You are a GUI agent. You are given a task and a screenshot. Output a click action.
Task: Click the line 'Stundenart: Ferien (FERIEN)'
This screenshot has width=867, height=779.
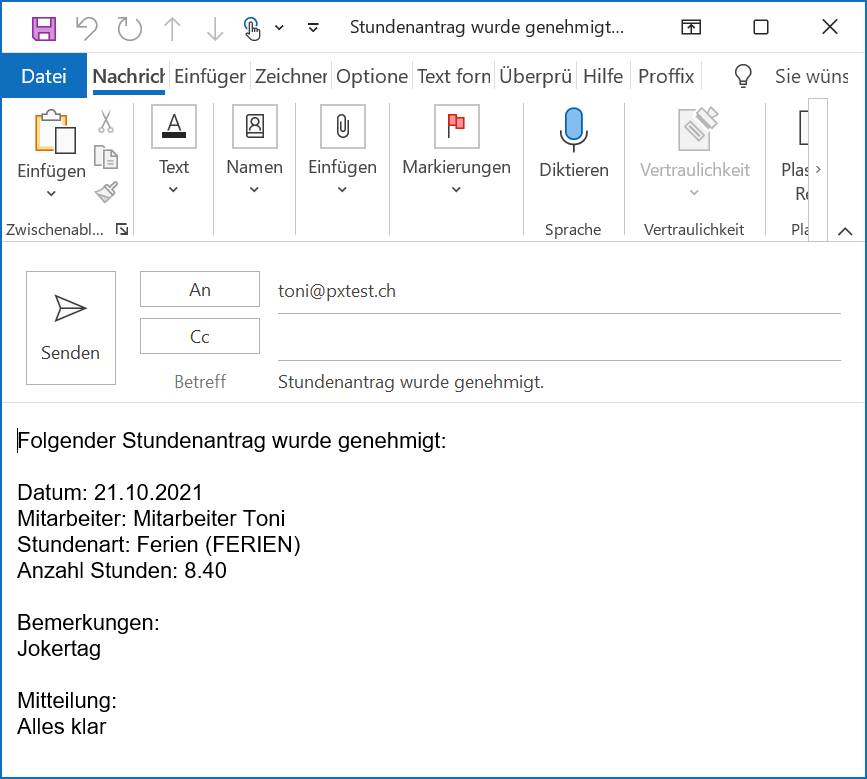tap(159, 545)
